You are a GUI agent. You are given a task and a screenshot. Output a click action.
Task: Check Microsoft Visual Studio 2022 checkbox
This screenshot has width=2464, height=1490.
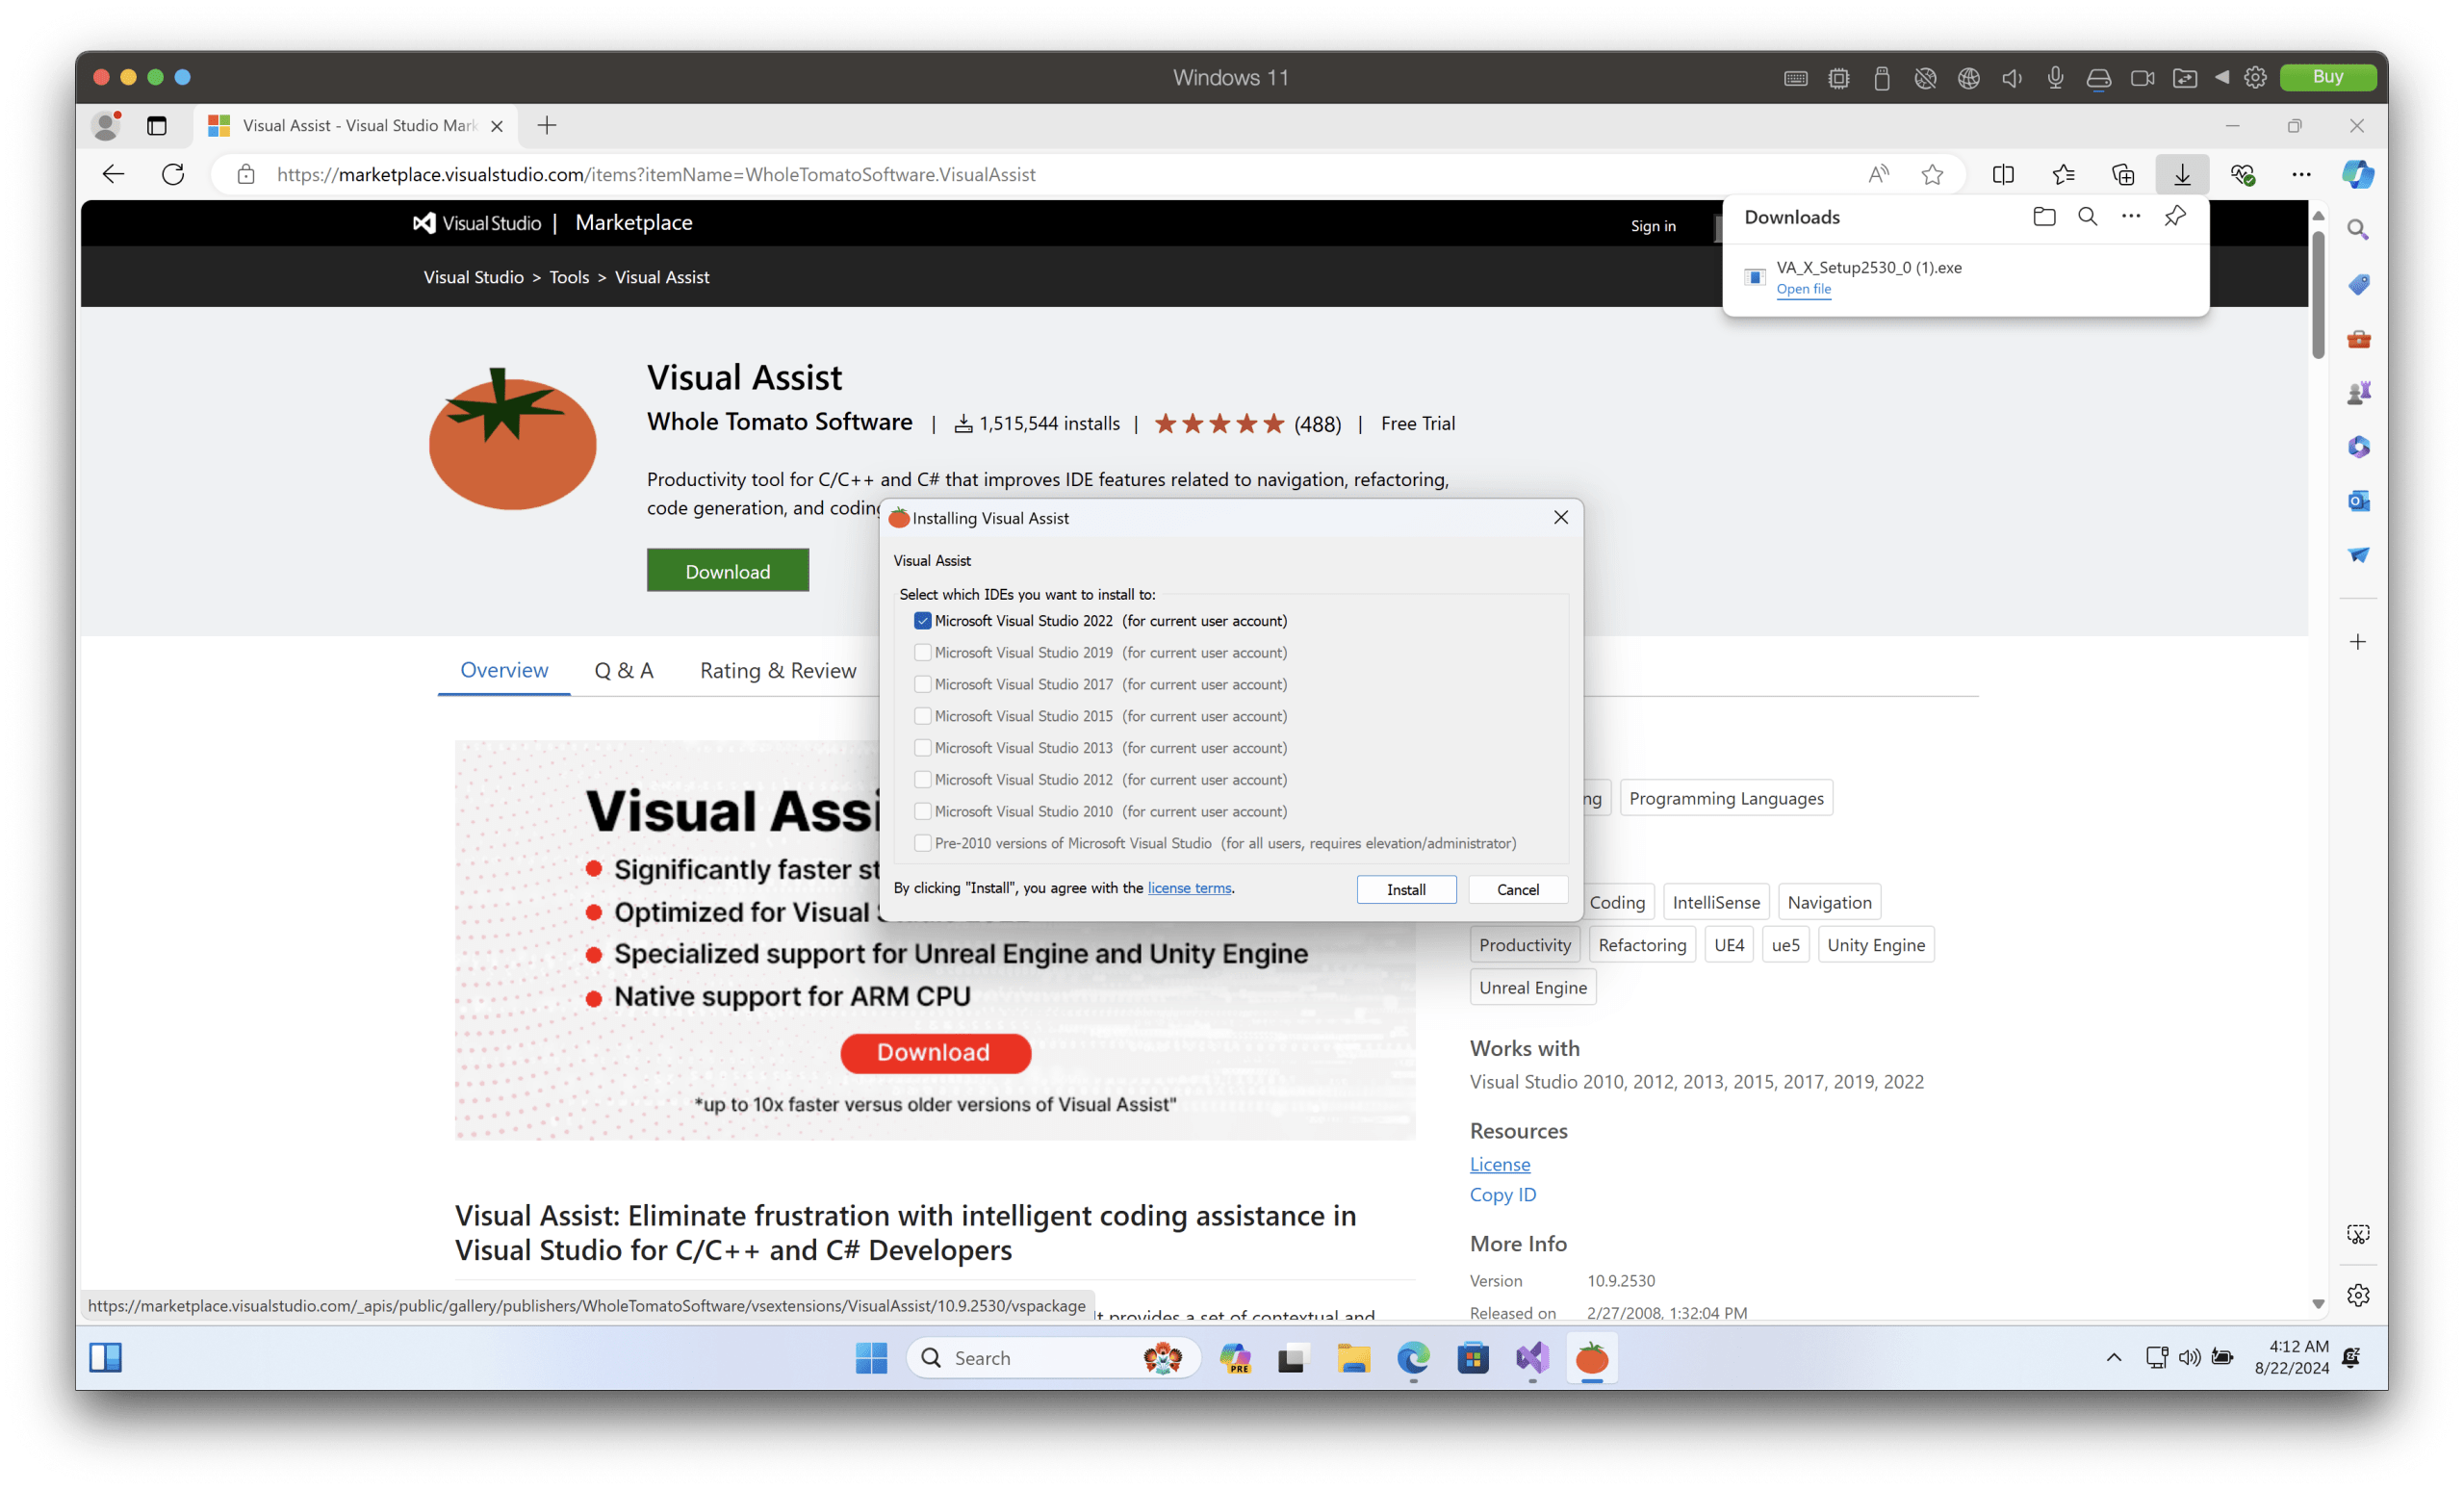tap(922, 621)
